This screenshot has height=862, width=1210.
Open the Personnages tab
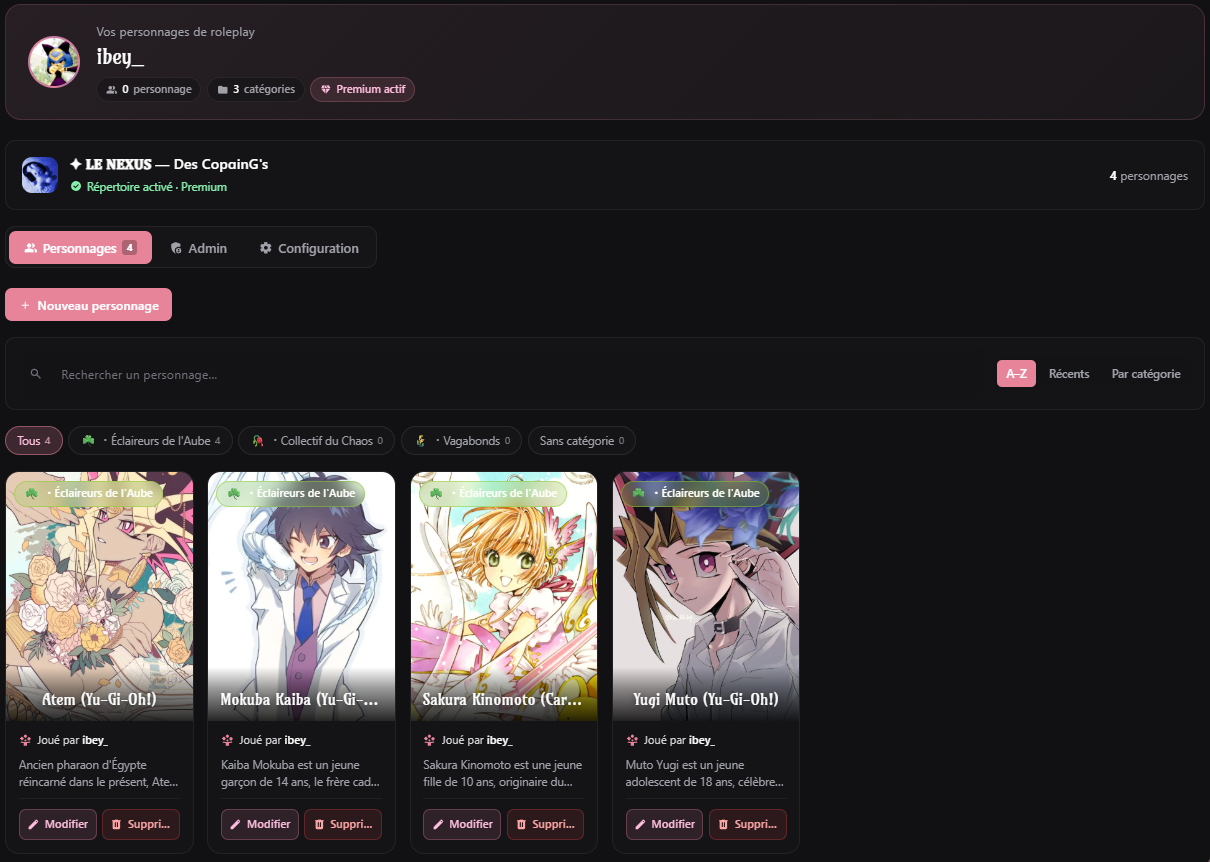coord(80,248)
